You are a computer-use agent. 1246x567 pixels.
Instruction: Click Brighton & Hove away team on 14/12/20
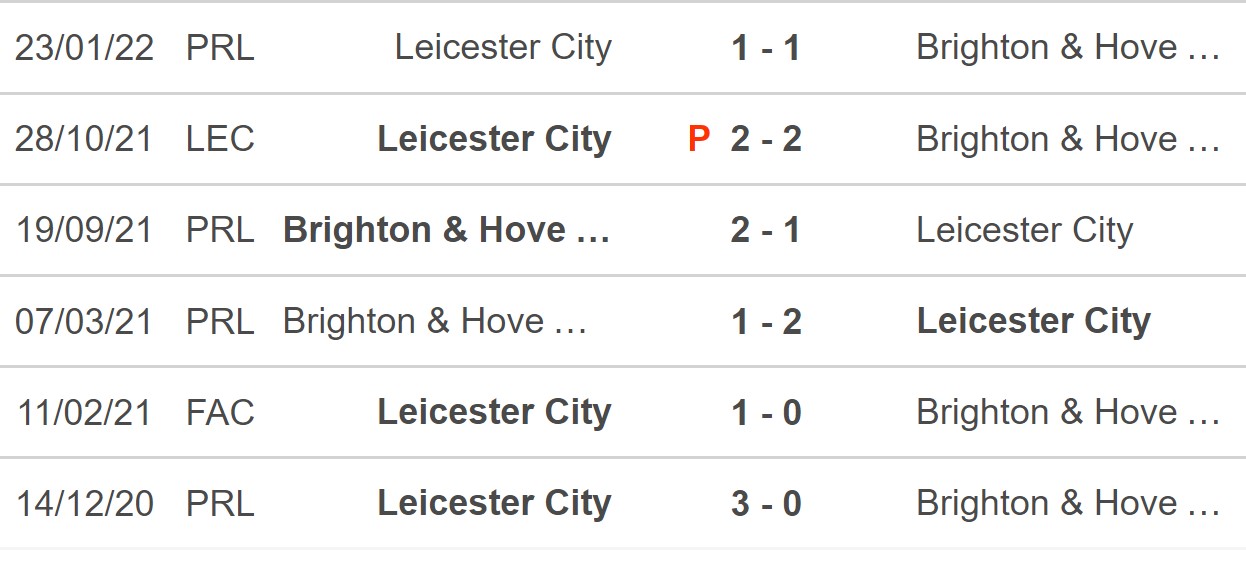pyautogui.click(x=1067, y=503)
